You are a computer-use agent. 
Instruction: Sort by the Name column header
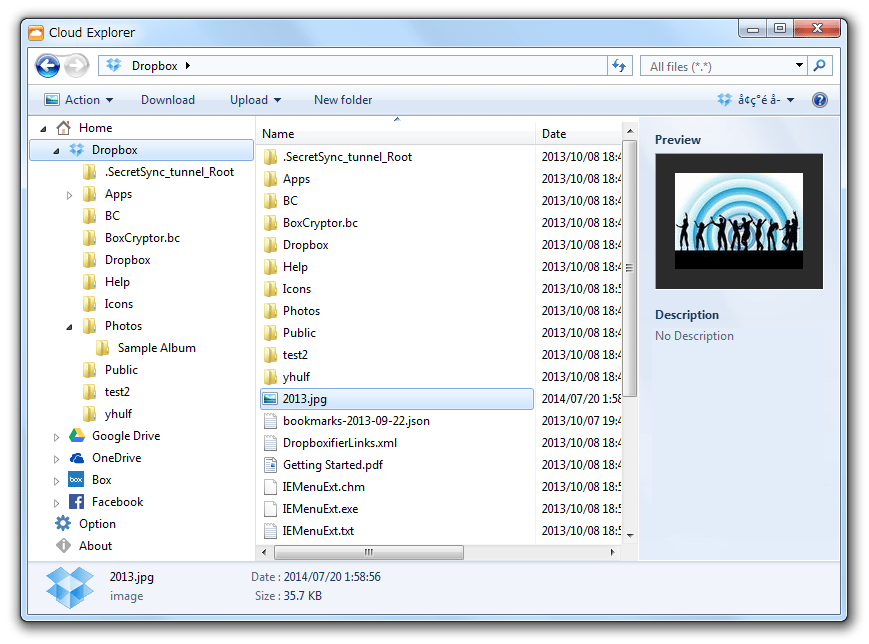tap(396, 134)
